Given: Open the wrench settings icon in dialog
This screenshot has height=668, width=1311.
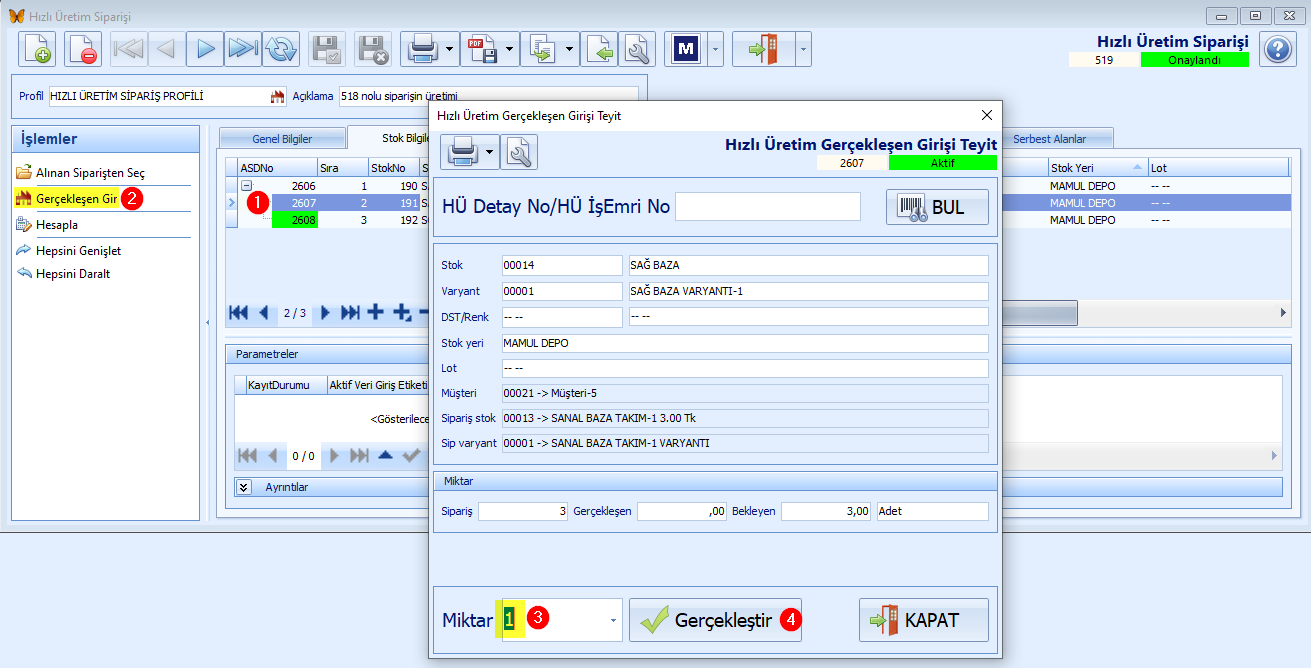Looking at the screenshot, I should pyautogui.click(x=520, y=152).
